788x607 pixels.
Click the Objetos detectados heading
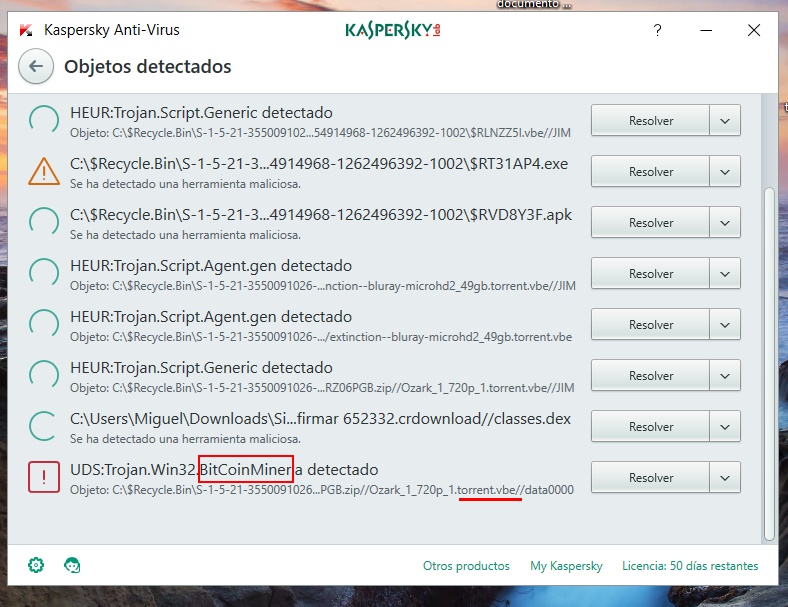[148, 66]
